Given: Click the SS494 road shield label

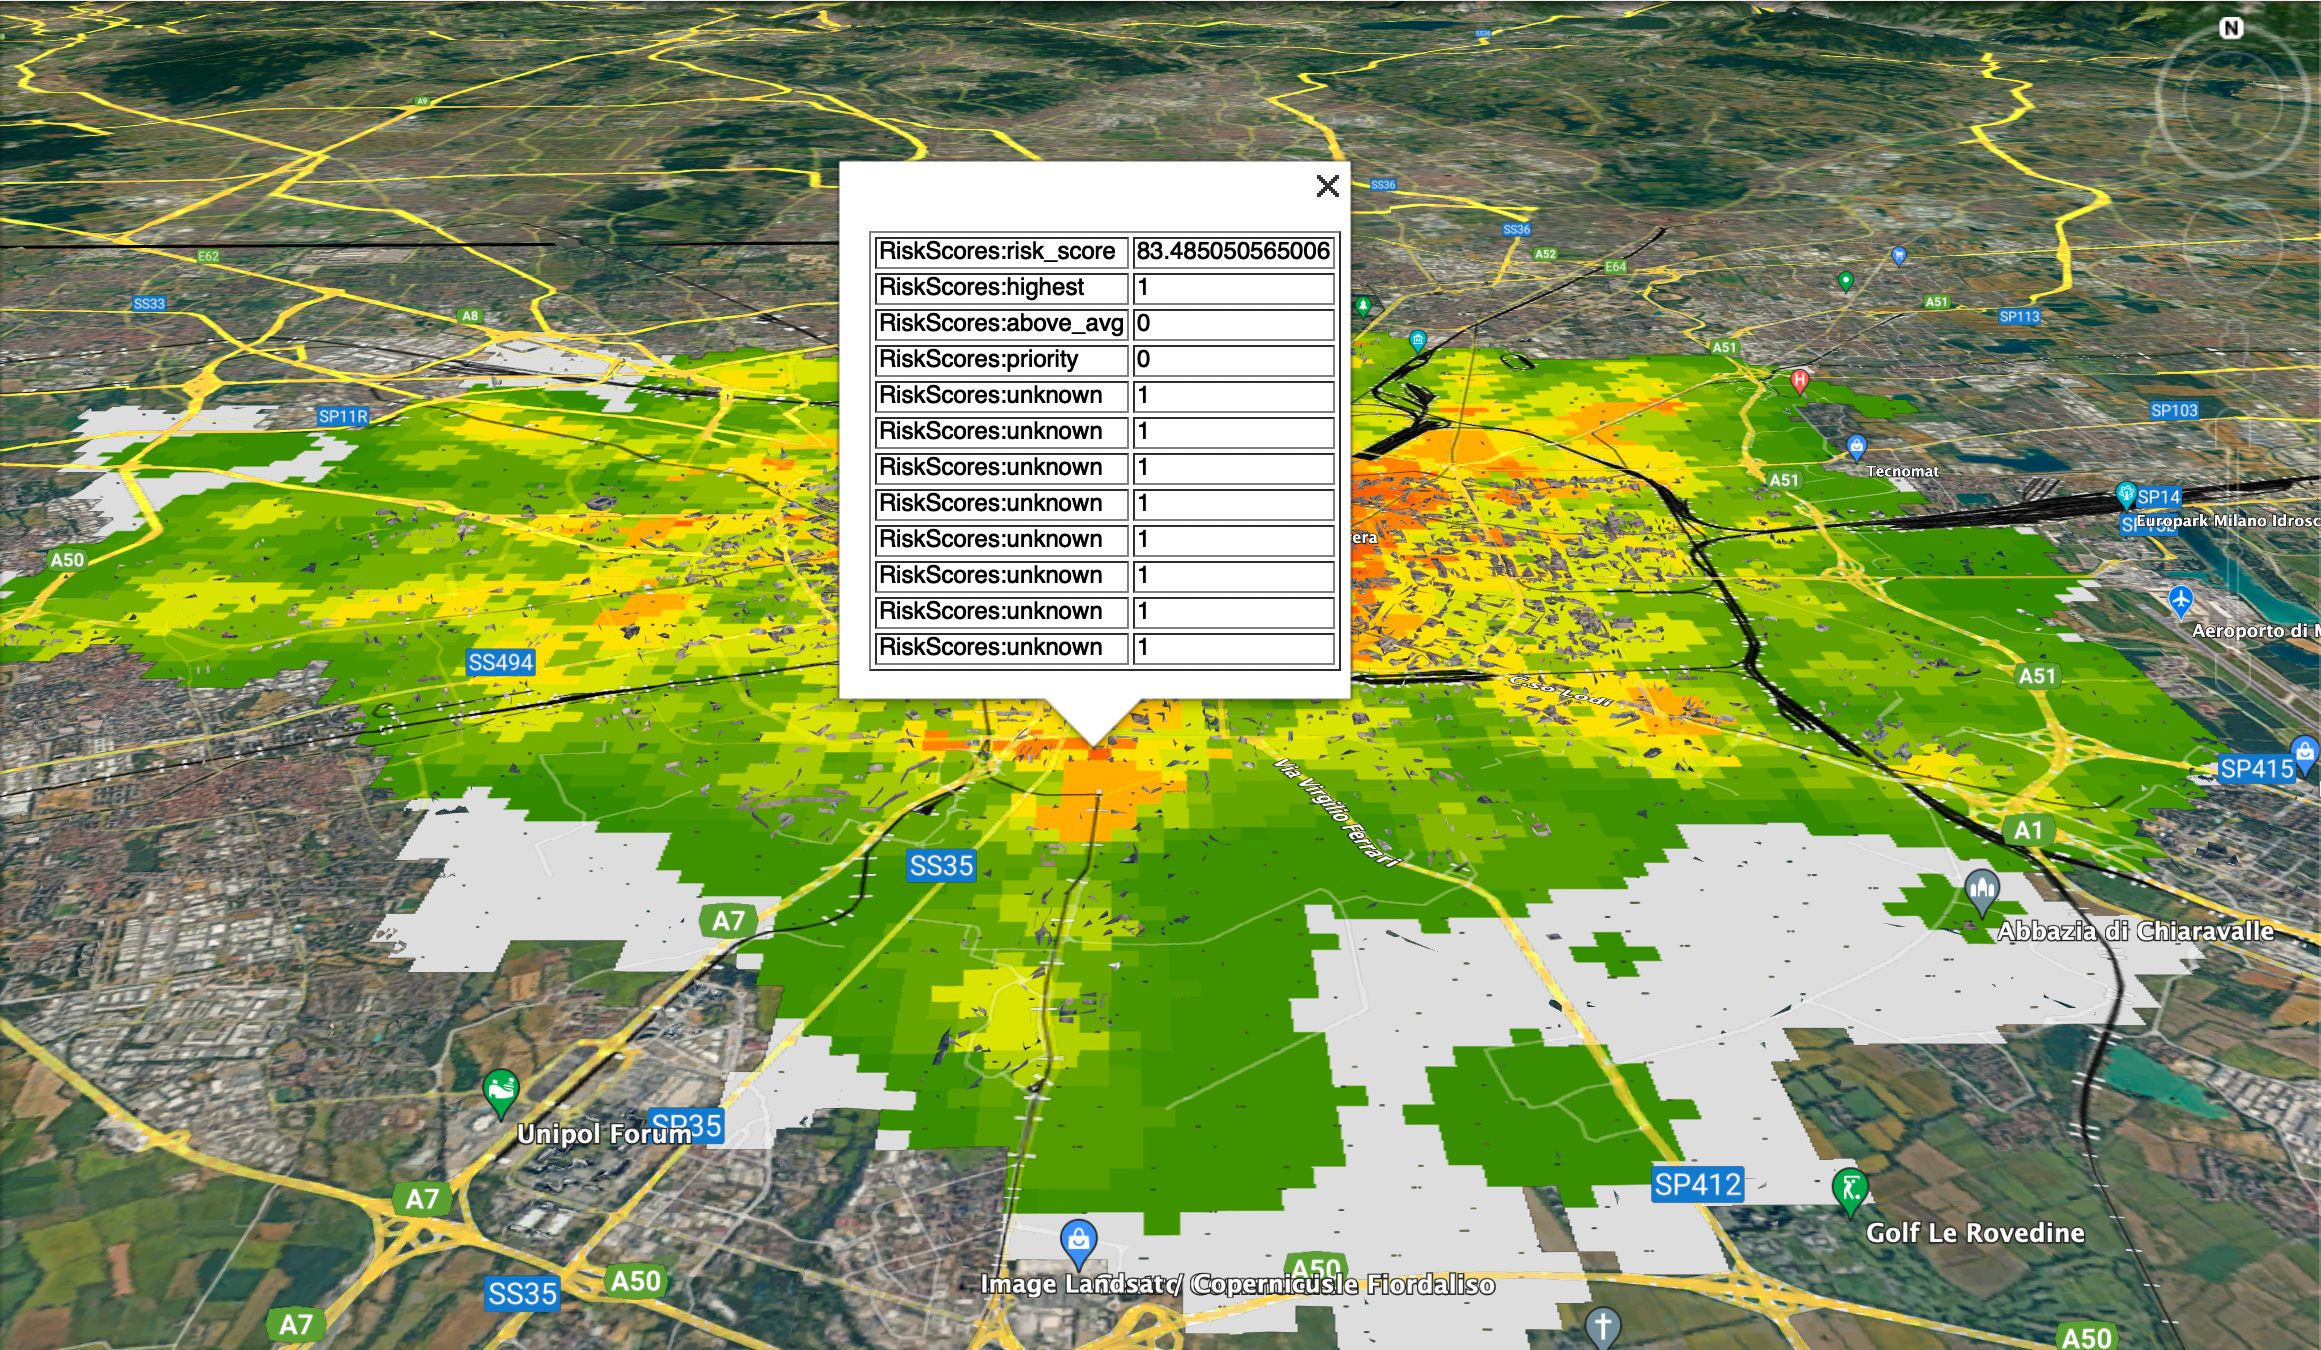Looking at the screenshot, I should [501, 662].
